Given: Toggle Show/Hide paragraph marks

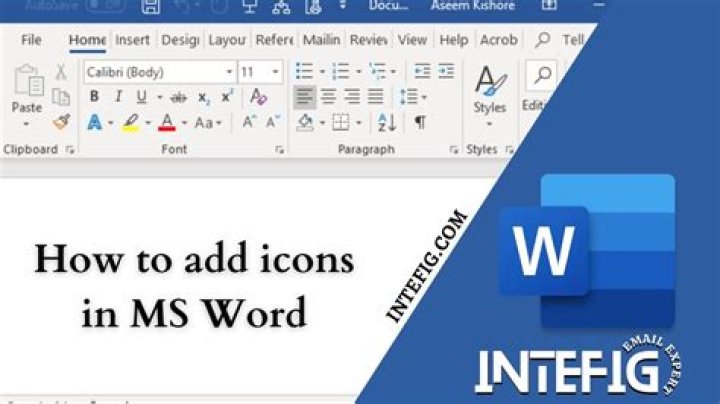Looking at the screenshot, I should tap(420, 122).
